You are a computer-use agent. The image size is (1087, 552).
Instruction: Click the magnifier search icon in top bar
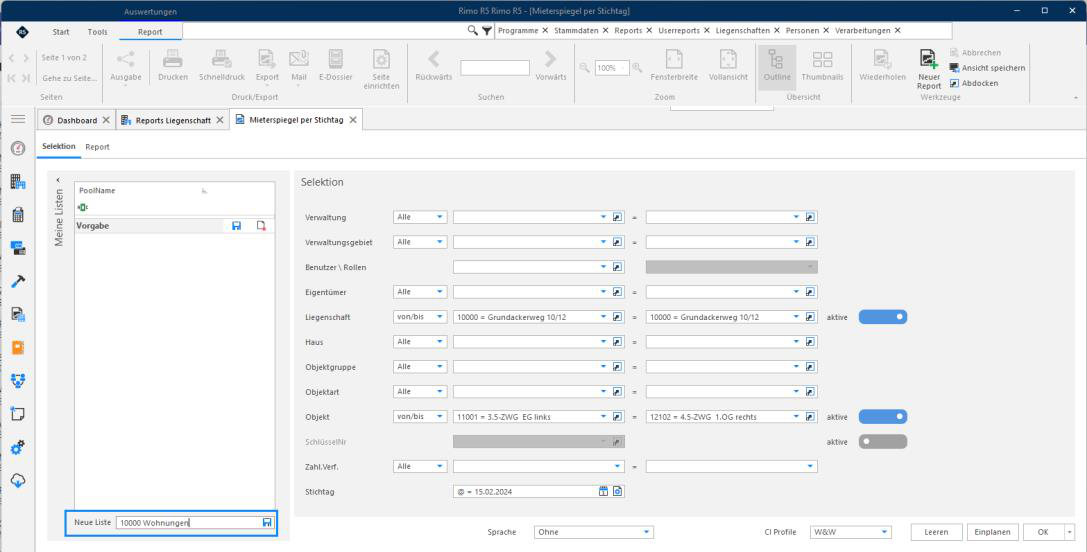[x=473, y=31]
